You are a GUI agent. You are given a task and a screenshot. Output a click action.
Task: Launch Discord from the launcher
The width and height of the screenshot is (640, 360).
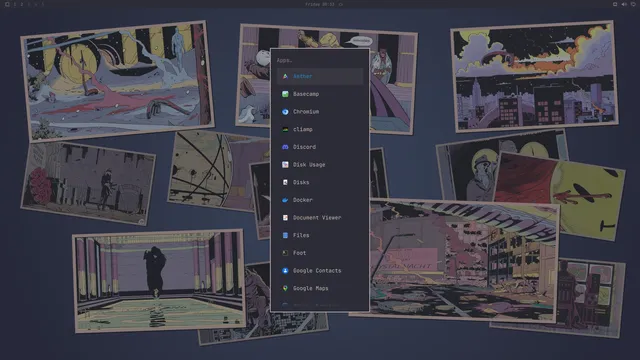coord(320,147)
